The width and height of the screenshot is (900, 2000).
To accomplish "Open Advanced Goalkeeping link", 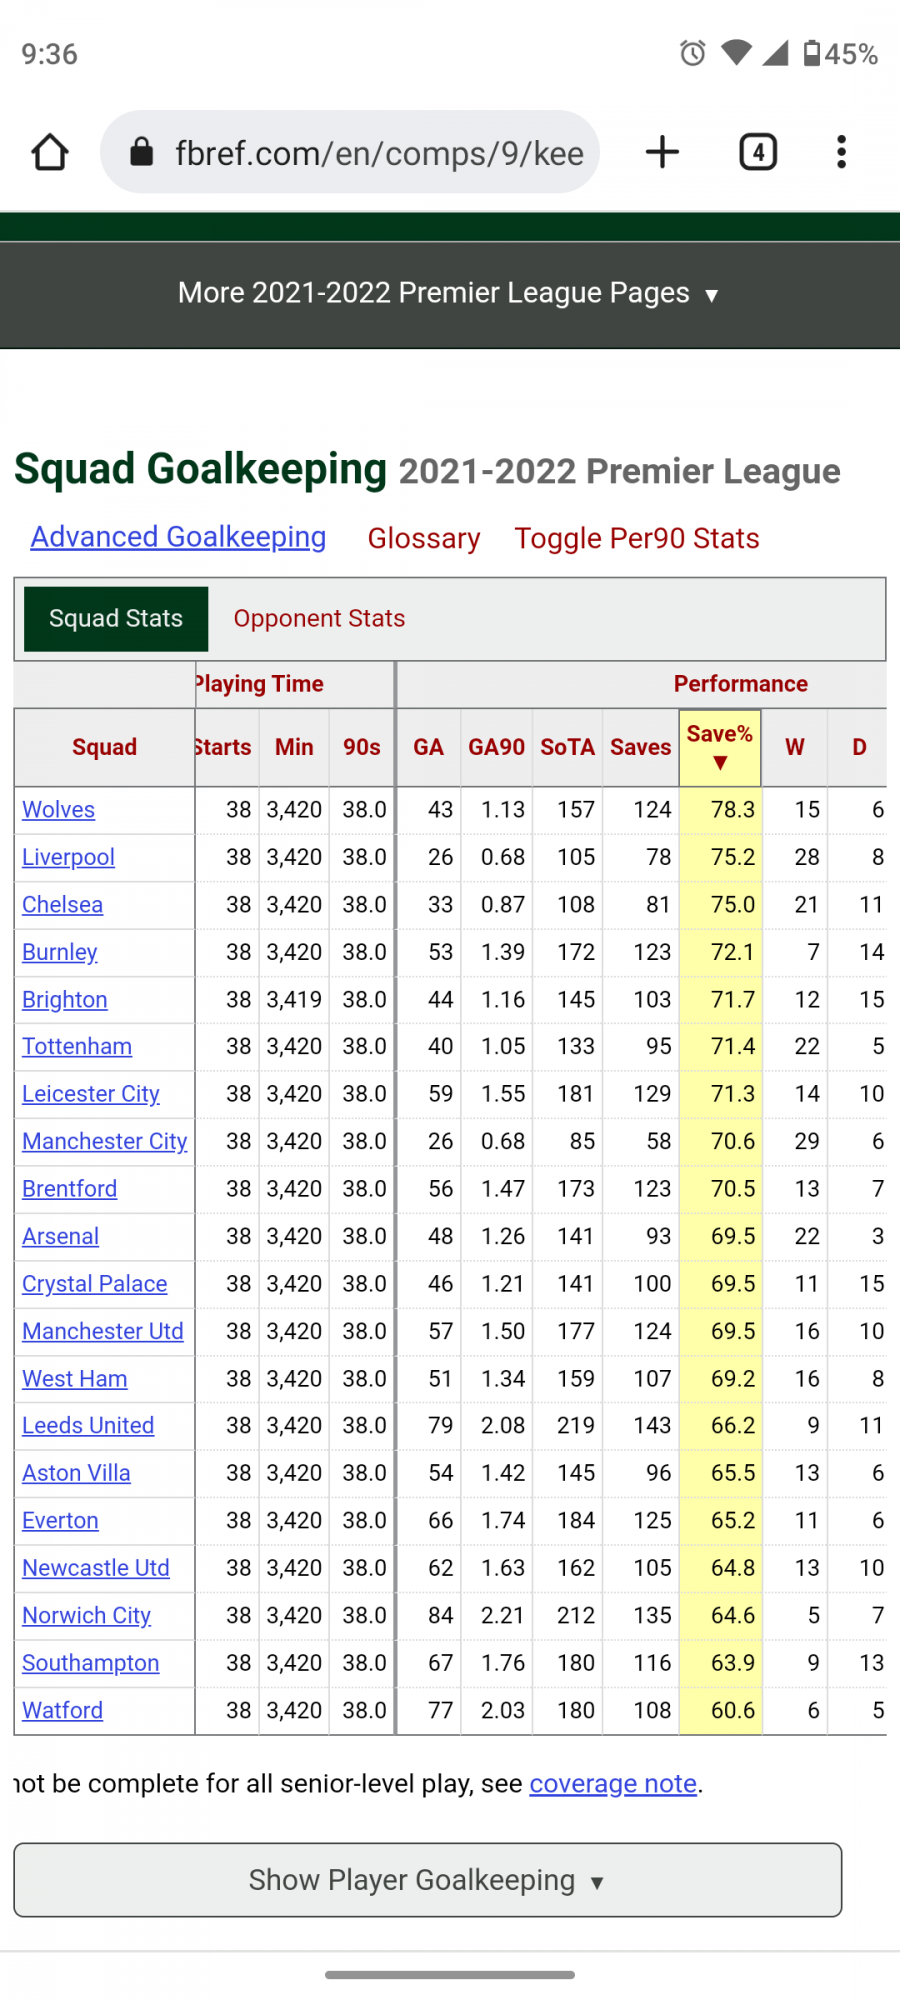I will pyautogui.click(x=178, y=537).
